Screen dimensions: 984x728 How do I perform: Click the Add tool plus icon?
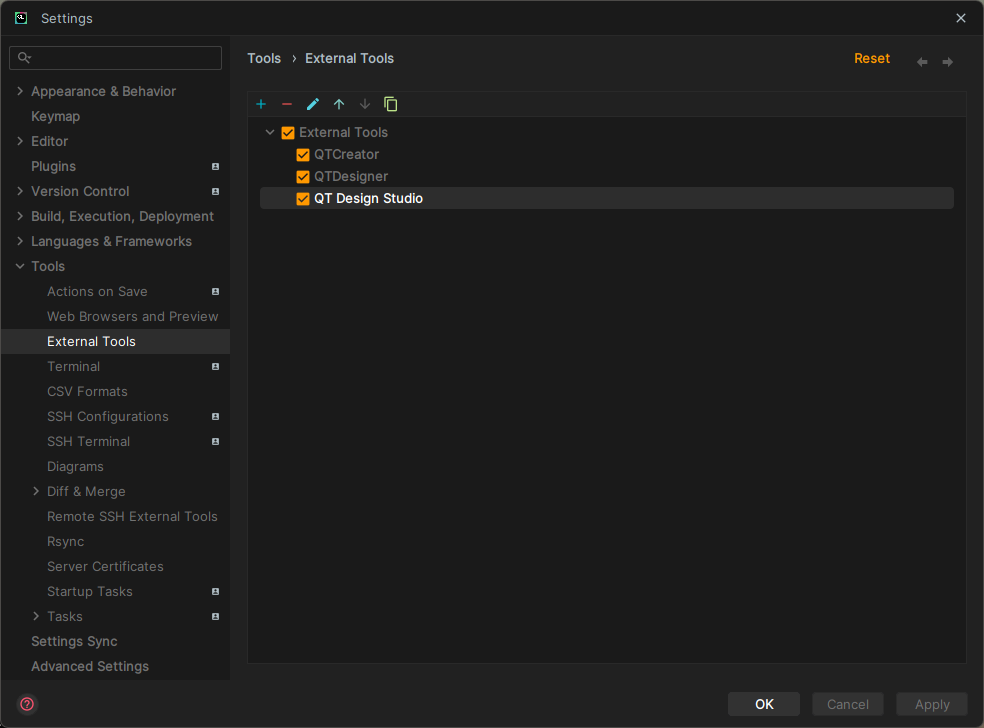(x=261, y=104)
